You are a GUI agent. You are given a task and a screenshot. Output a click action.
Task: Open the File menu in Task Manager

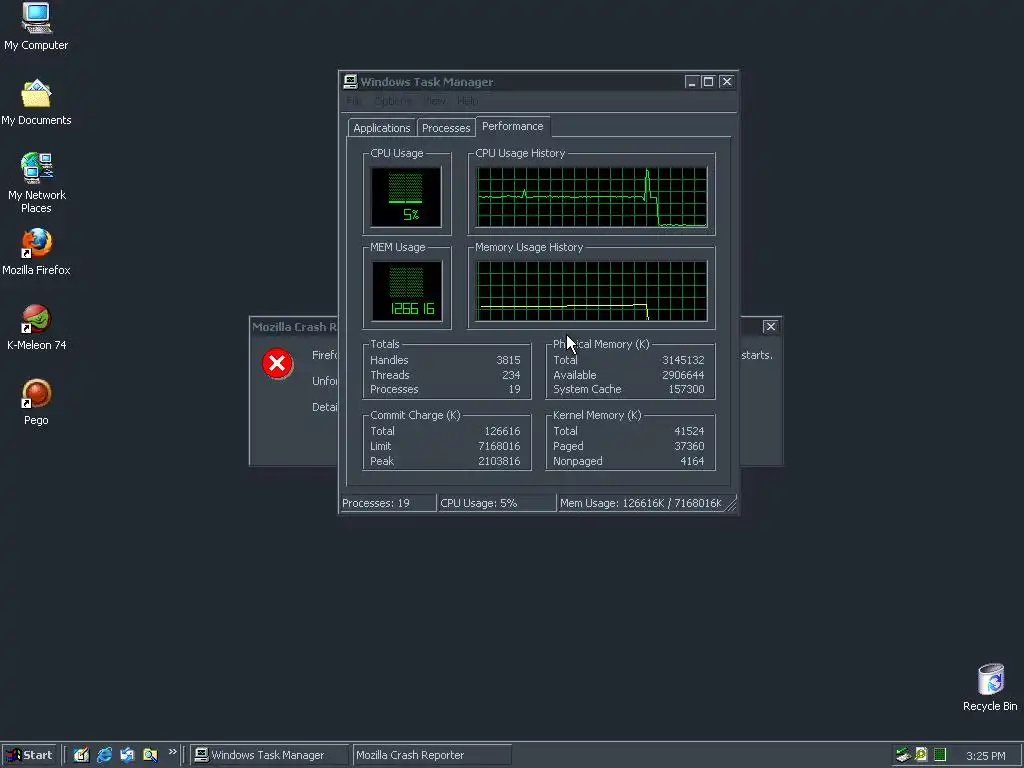tap(353, 101)
